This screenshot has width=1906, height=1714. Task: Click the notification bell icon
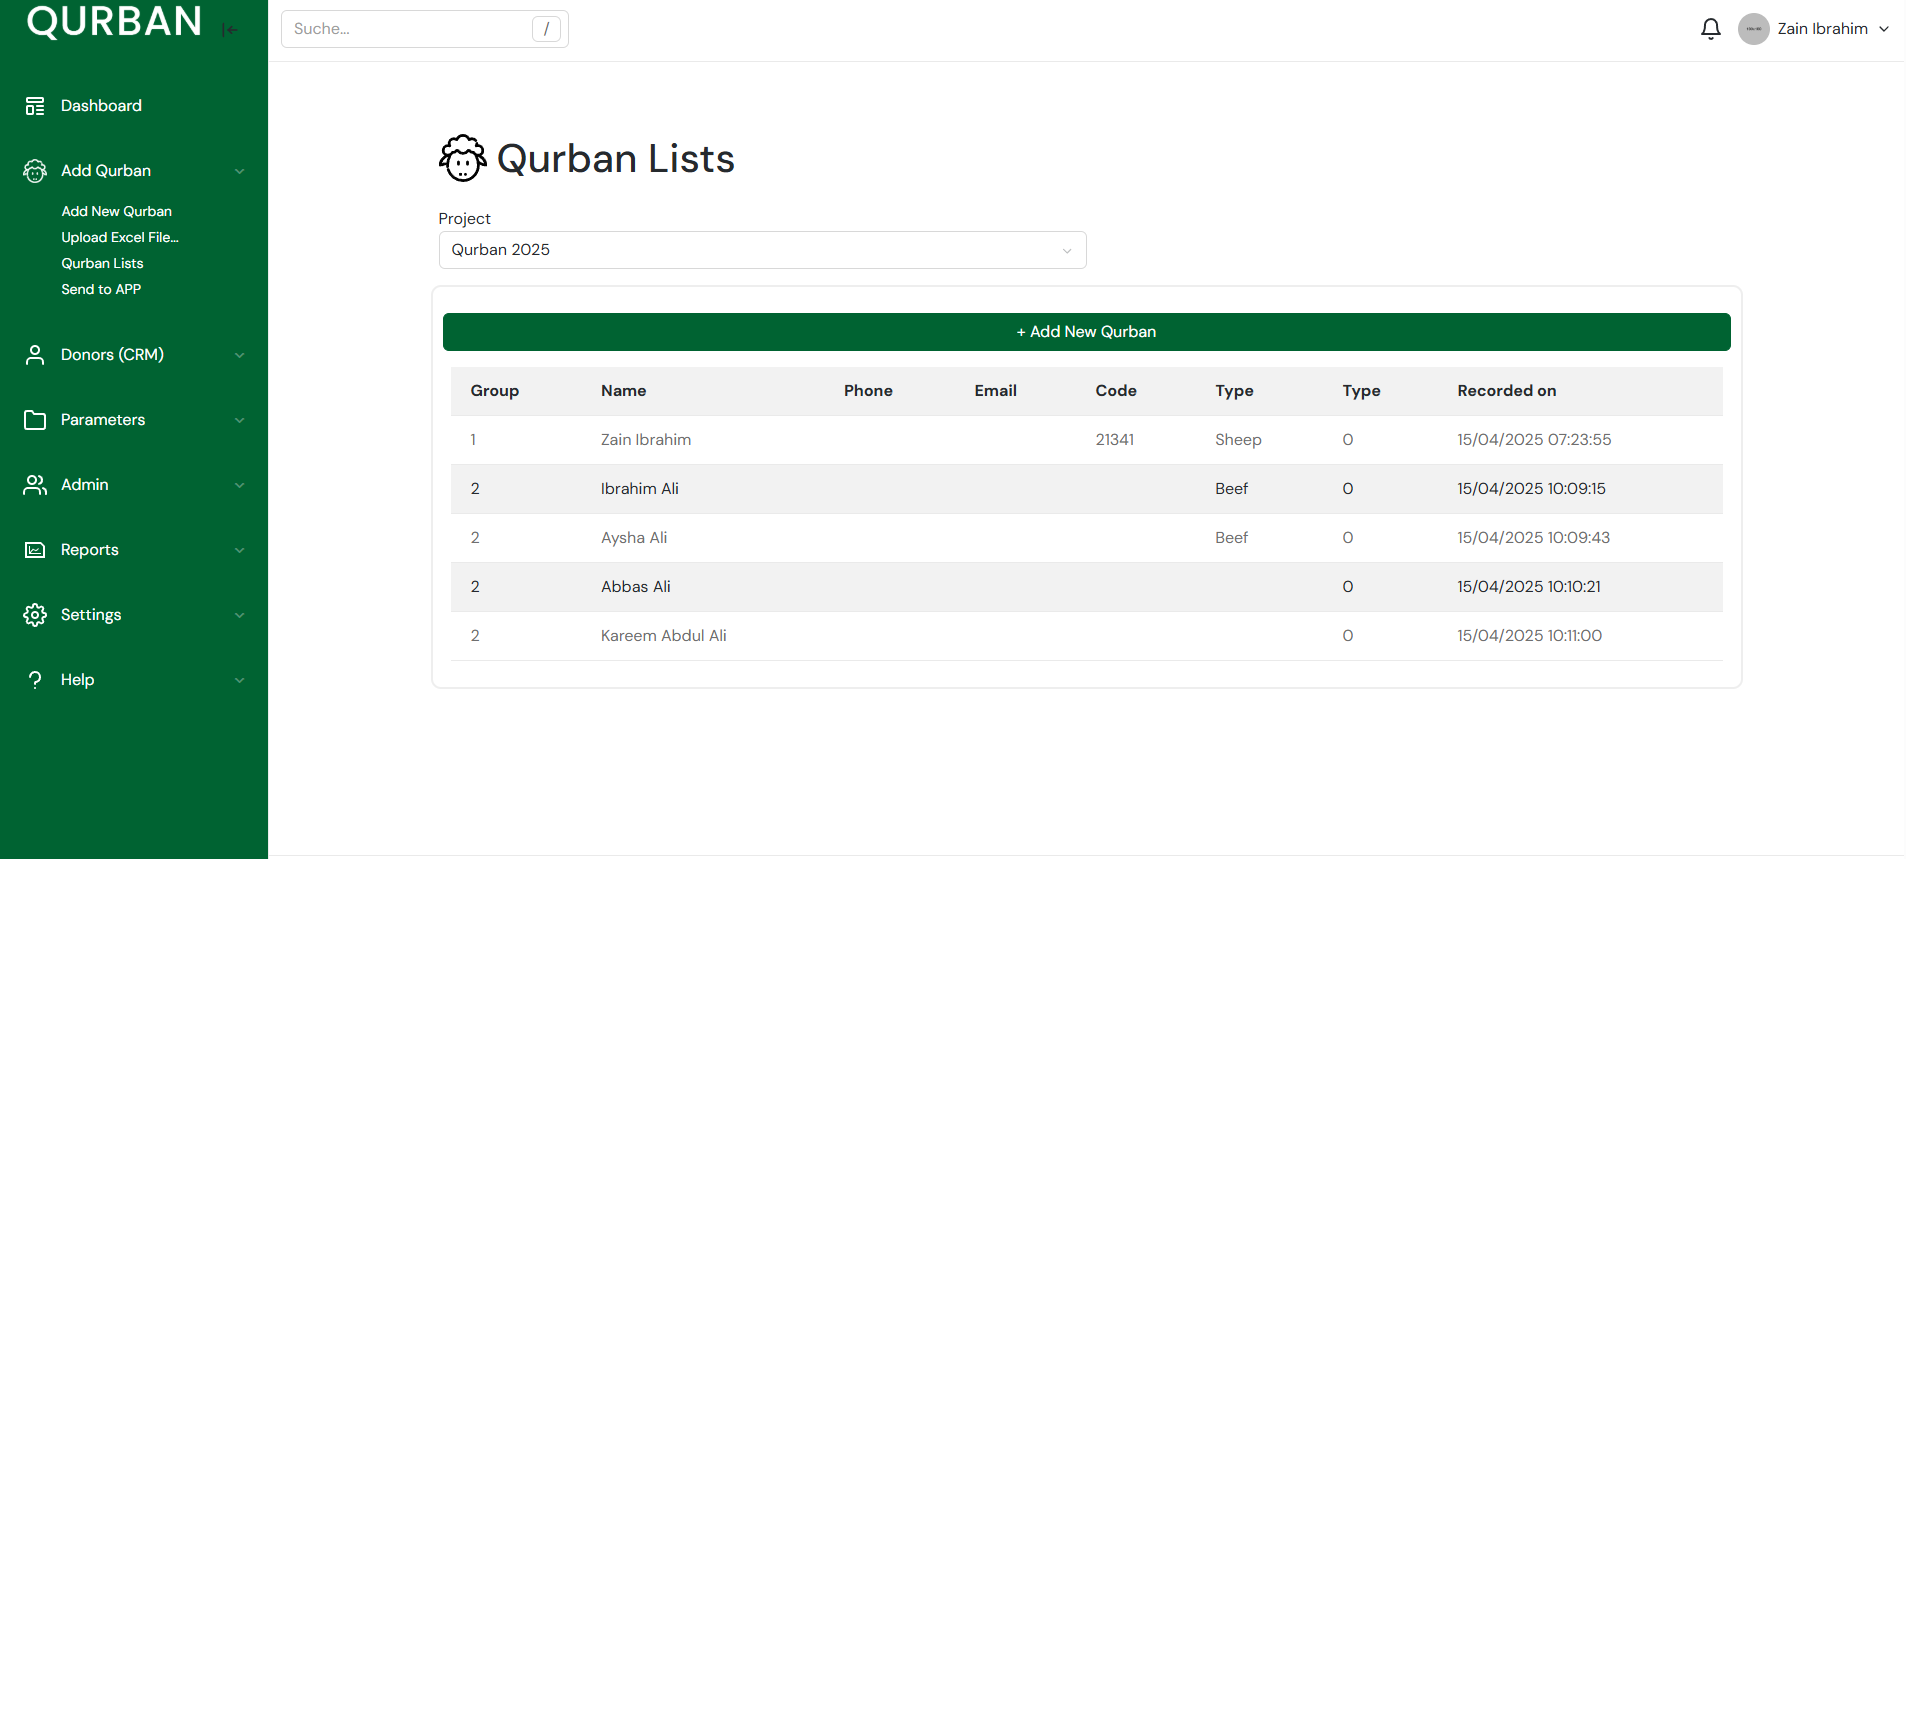pos(1710,29)
